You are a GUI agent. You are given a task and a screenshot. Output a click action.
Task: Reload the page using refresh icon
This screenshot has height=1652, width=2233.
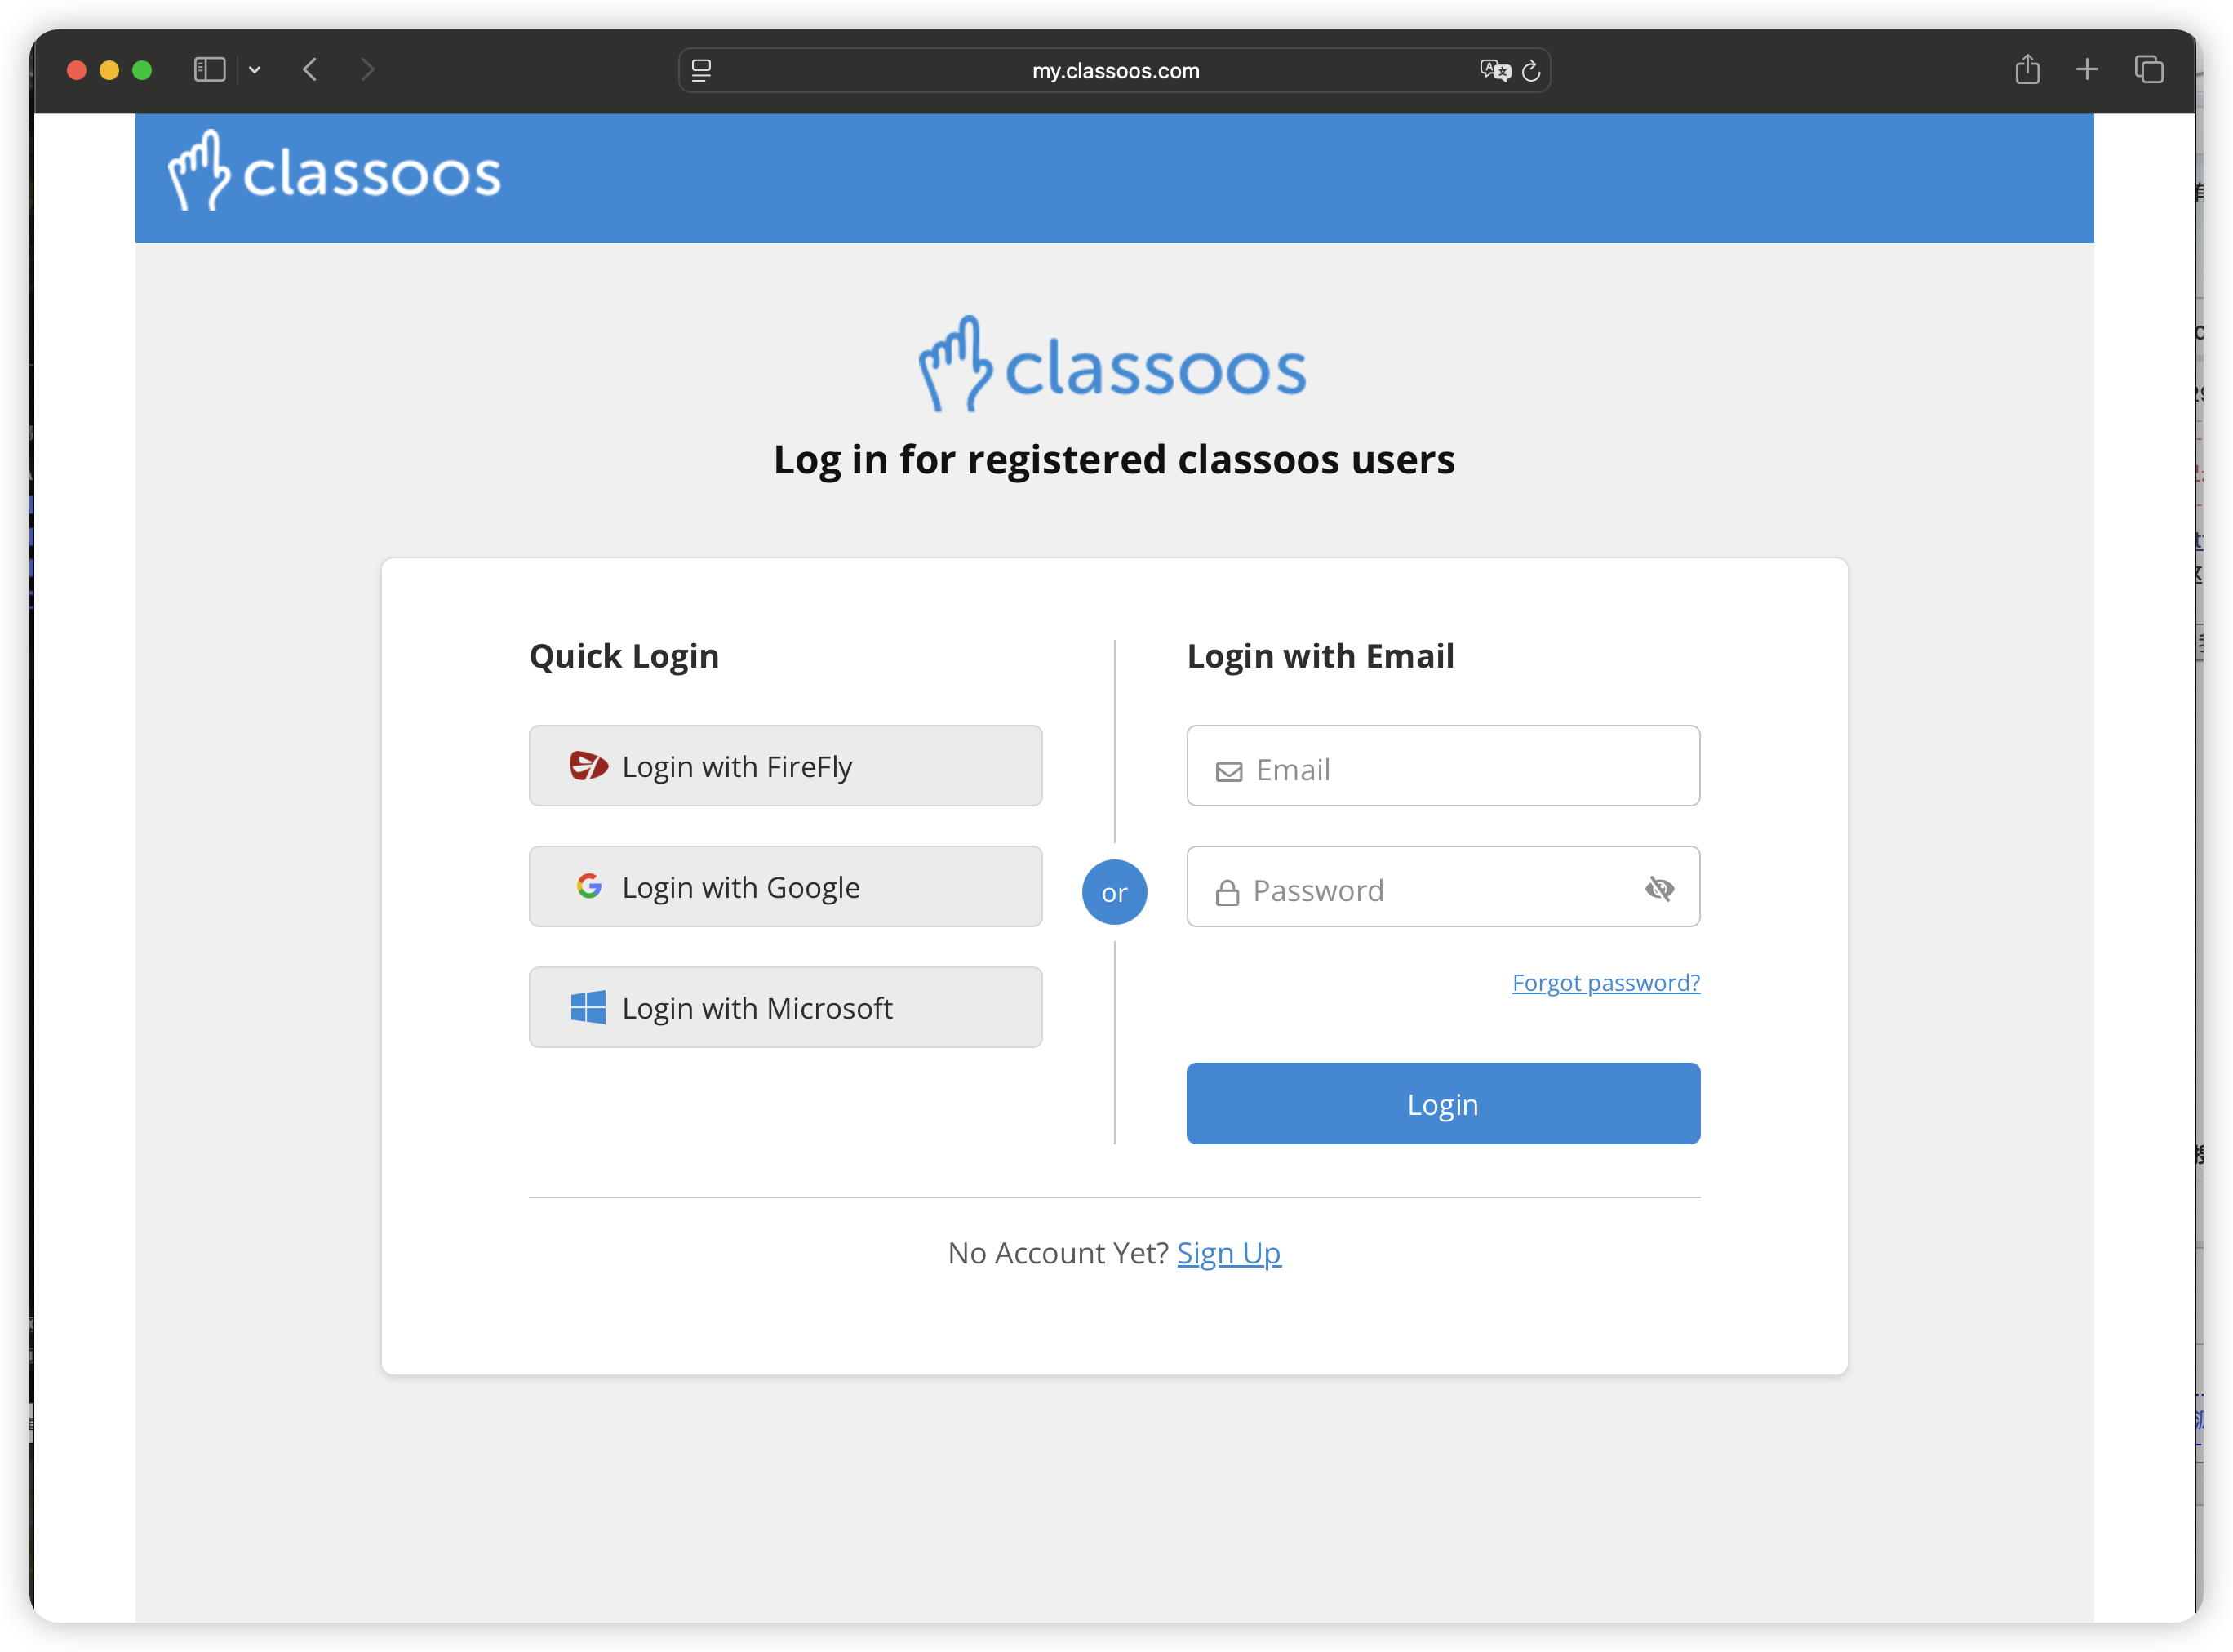pos(1531,71)
